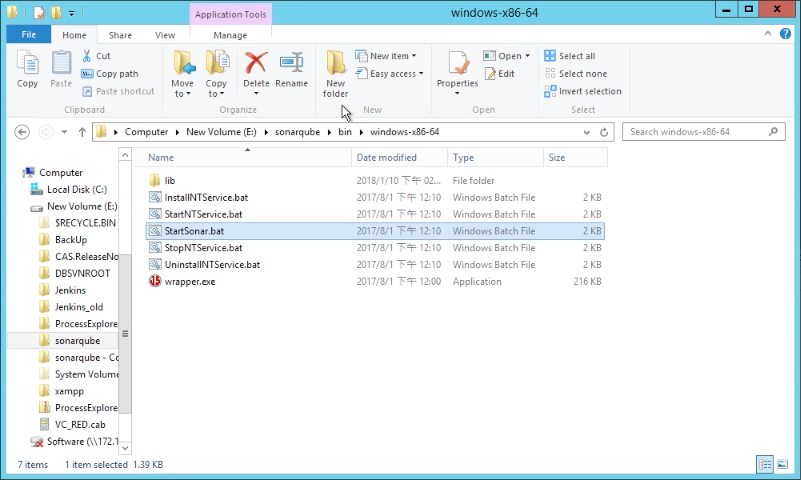This screenshot has width=801, height=480.
Task: Switch to the Share ribbon tab
Action: tap(120, 35)
